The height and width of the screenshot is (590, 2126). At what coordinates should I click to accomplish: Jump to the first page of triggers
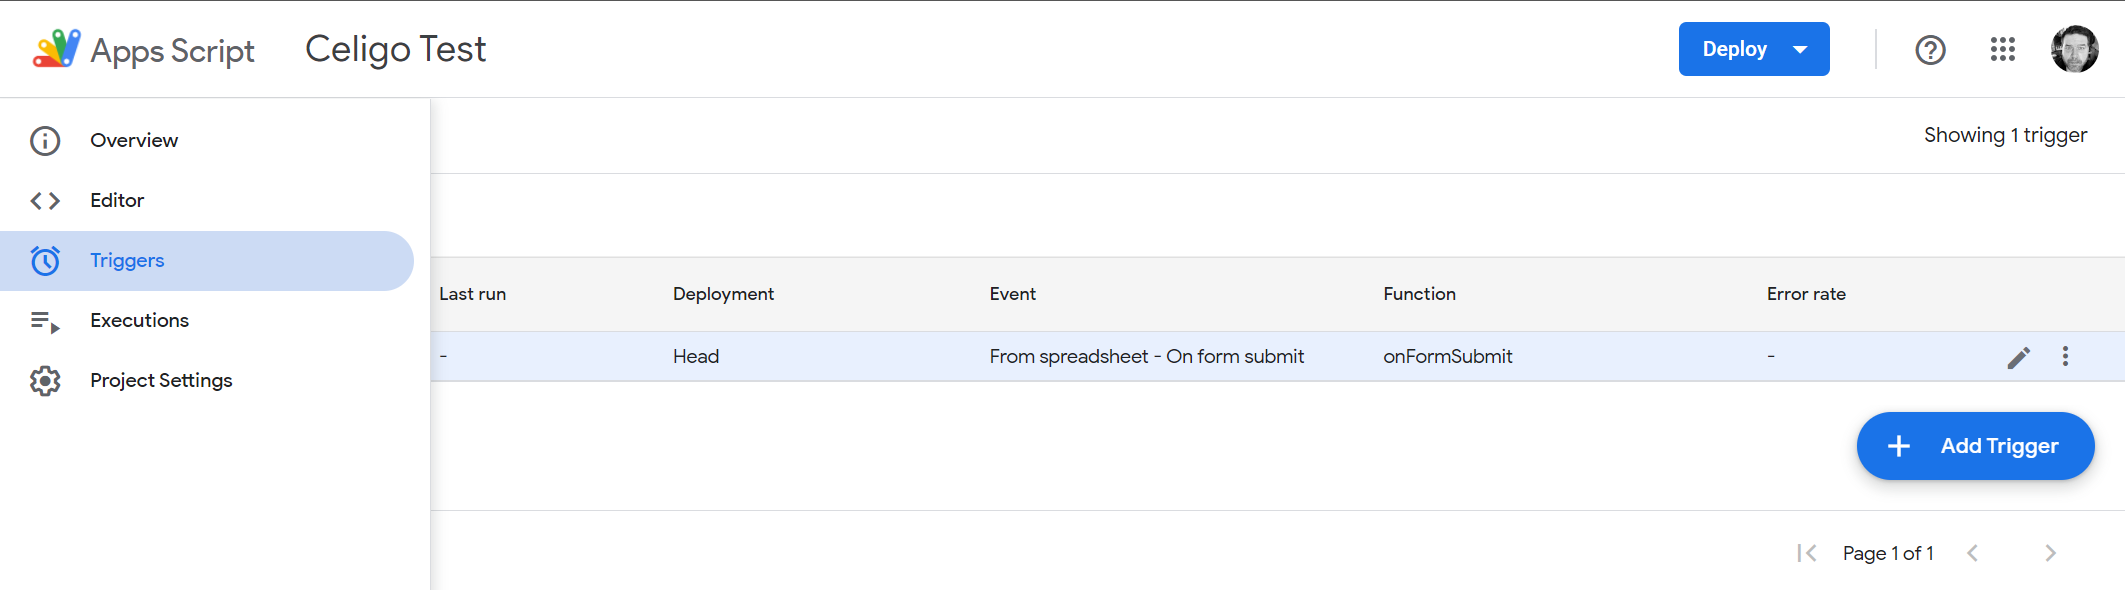1806,552
